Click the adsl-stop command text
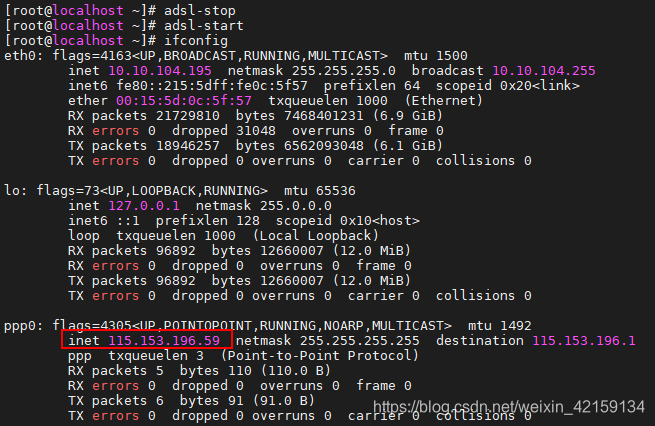The height and width of the screenshot is (426, 655). (x=200, y=10)
